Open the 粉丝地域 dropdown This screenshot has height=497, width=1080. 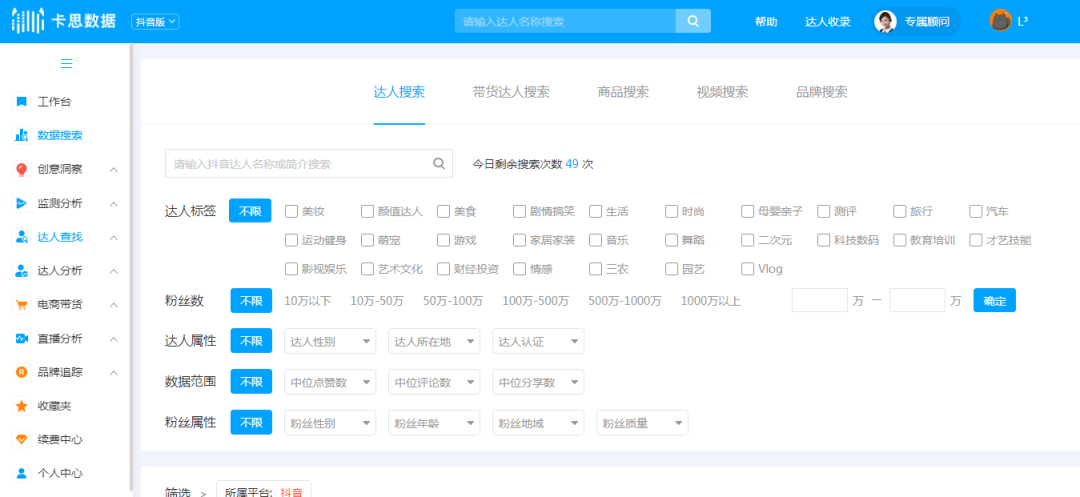[x=538, y=423]
